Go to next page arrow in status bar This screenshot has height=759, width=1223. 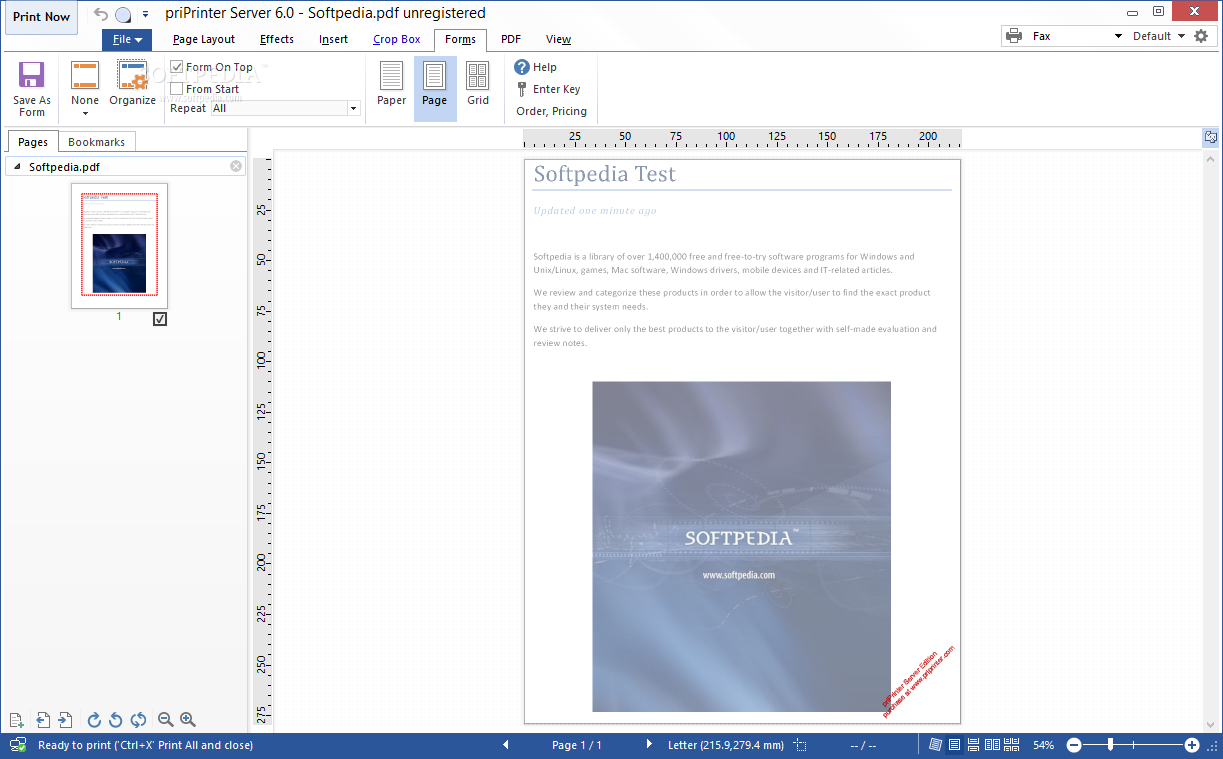[x=648, y=745]
